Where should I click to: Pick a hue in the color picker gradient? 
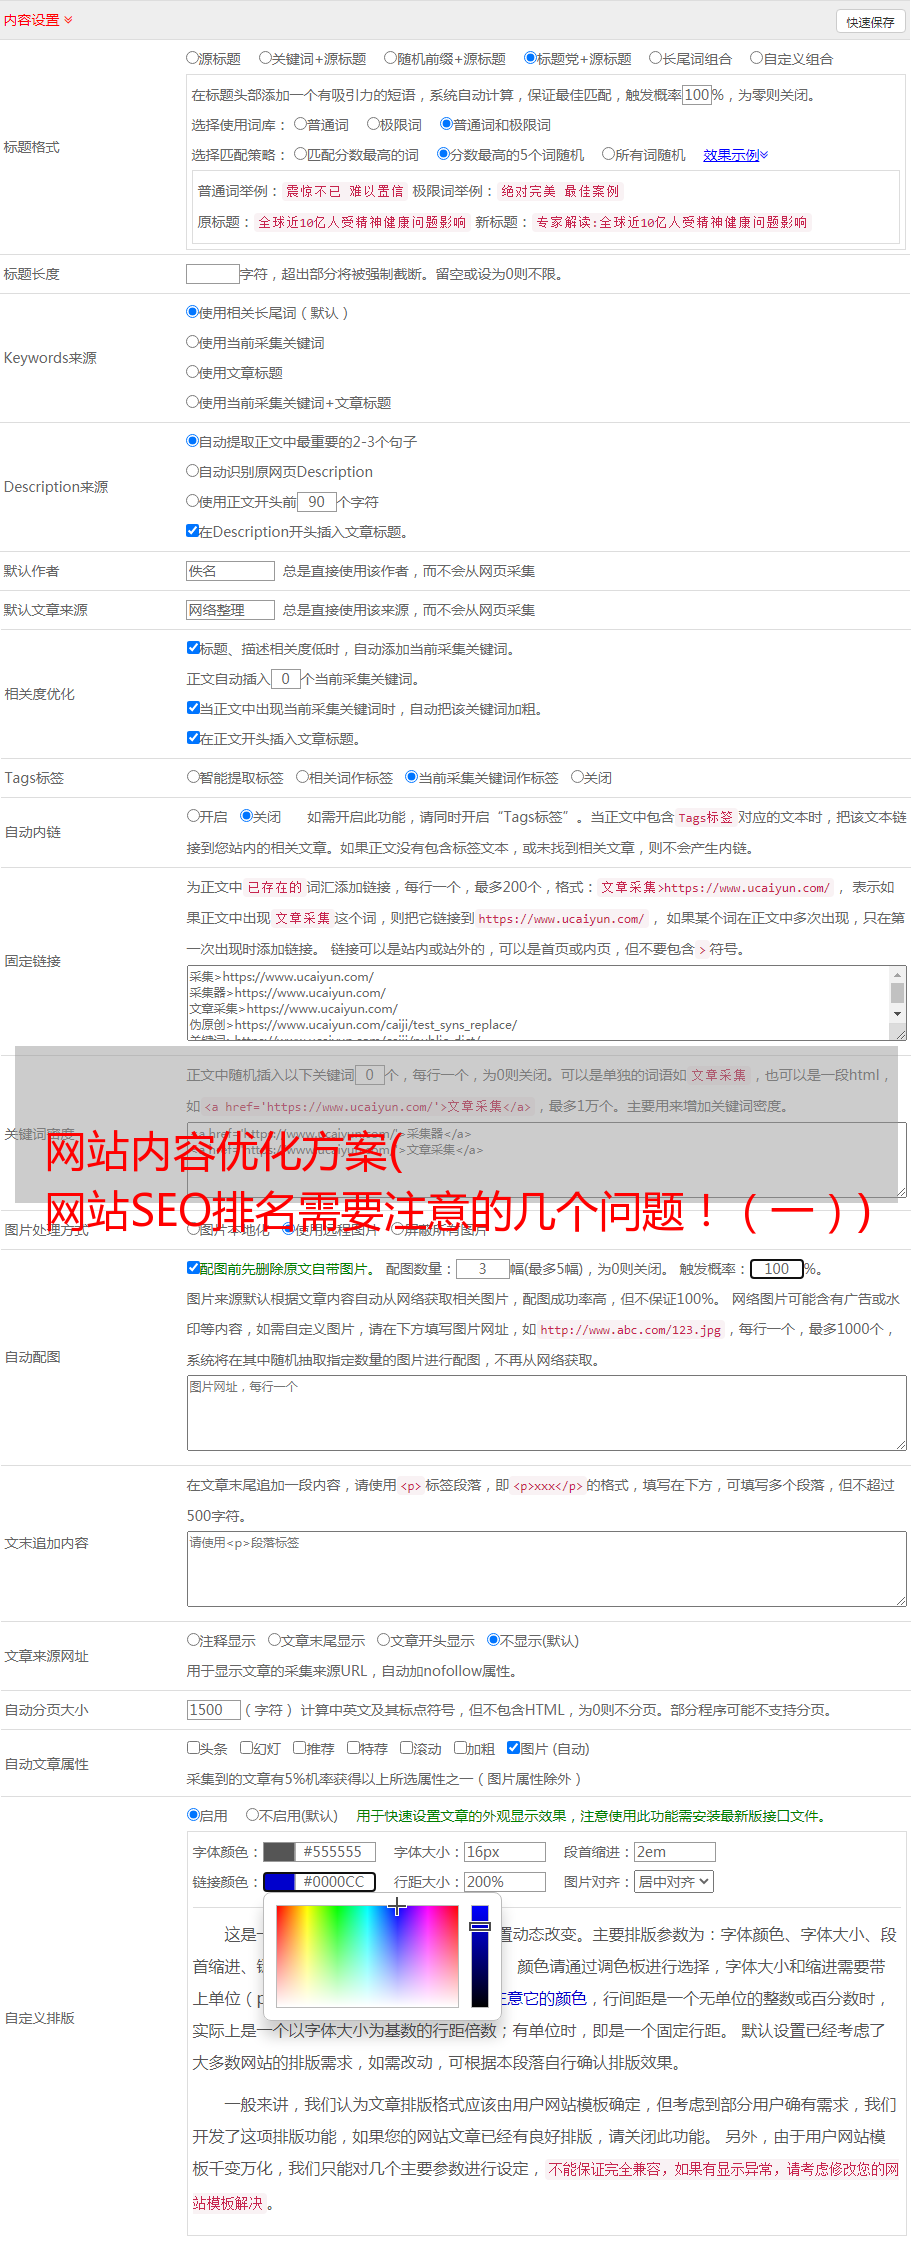(x=367, y=1956)
